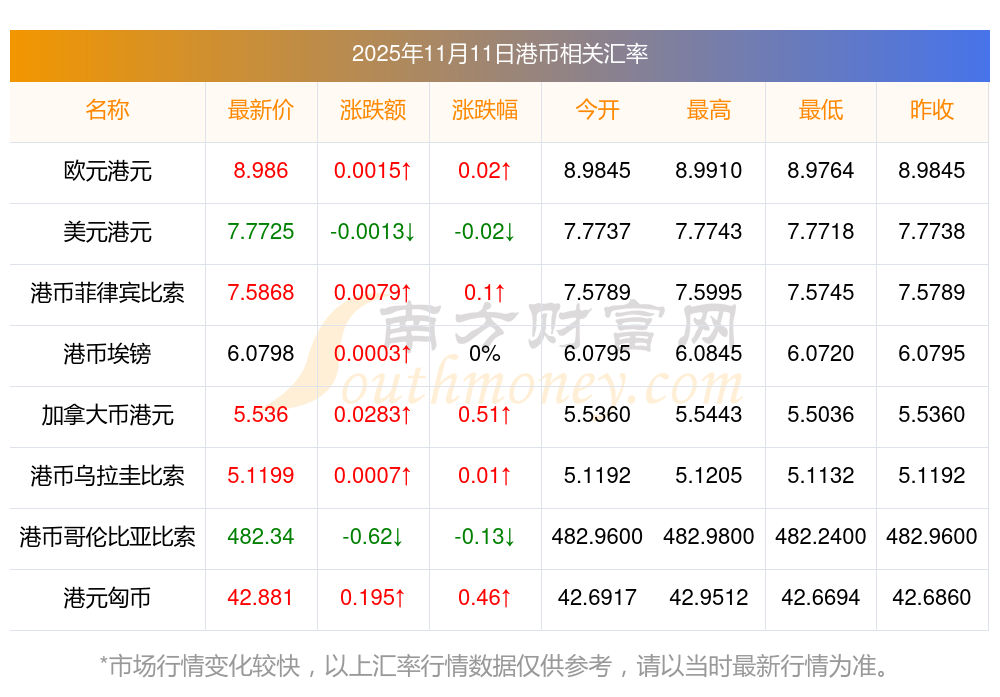Click percent change 0.51↑
This screenshot has width=1000, height=697.
click(x=485, y=415)
